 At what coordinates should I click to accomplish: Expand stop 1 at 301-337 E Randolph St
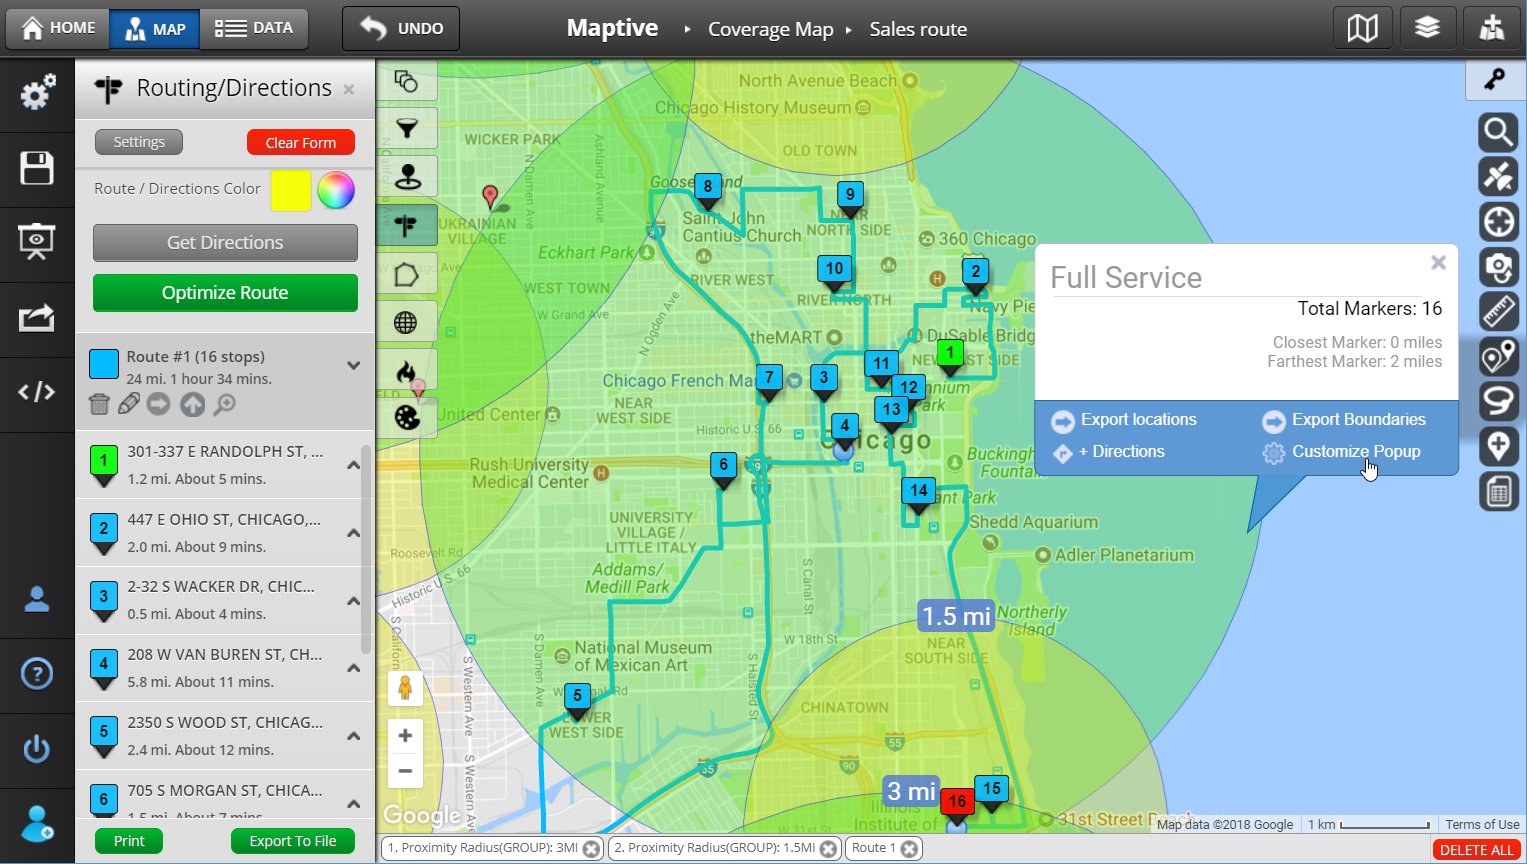click(353, 465)
